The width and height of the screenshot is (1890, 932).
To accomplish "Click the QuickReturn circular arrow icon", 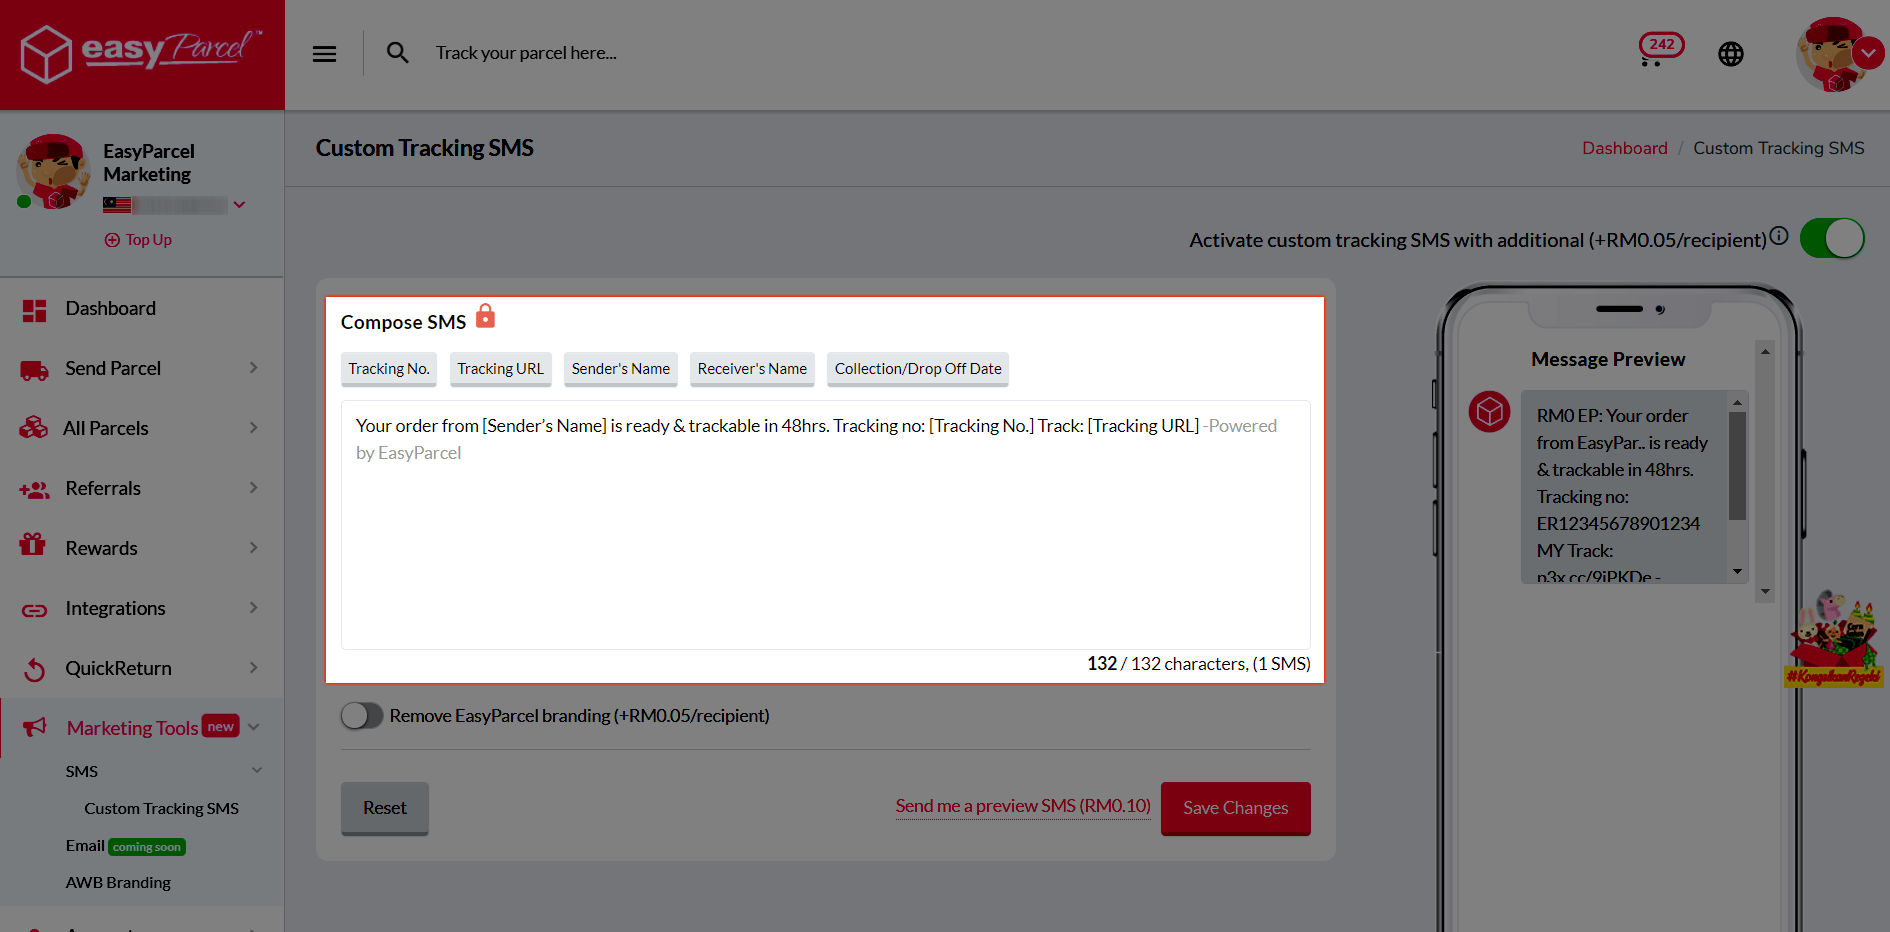I will coord(33,668).
